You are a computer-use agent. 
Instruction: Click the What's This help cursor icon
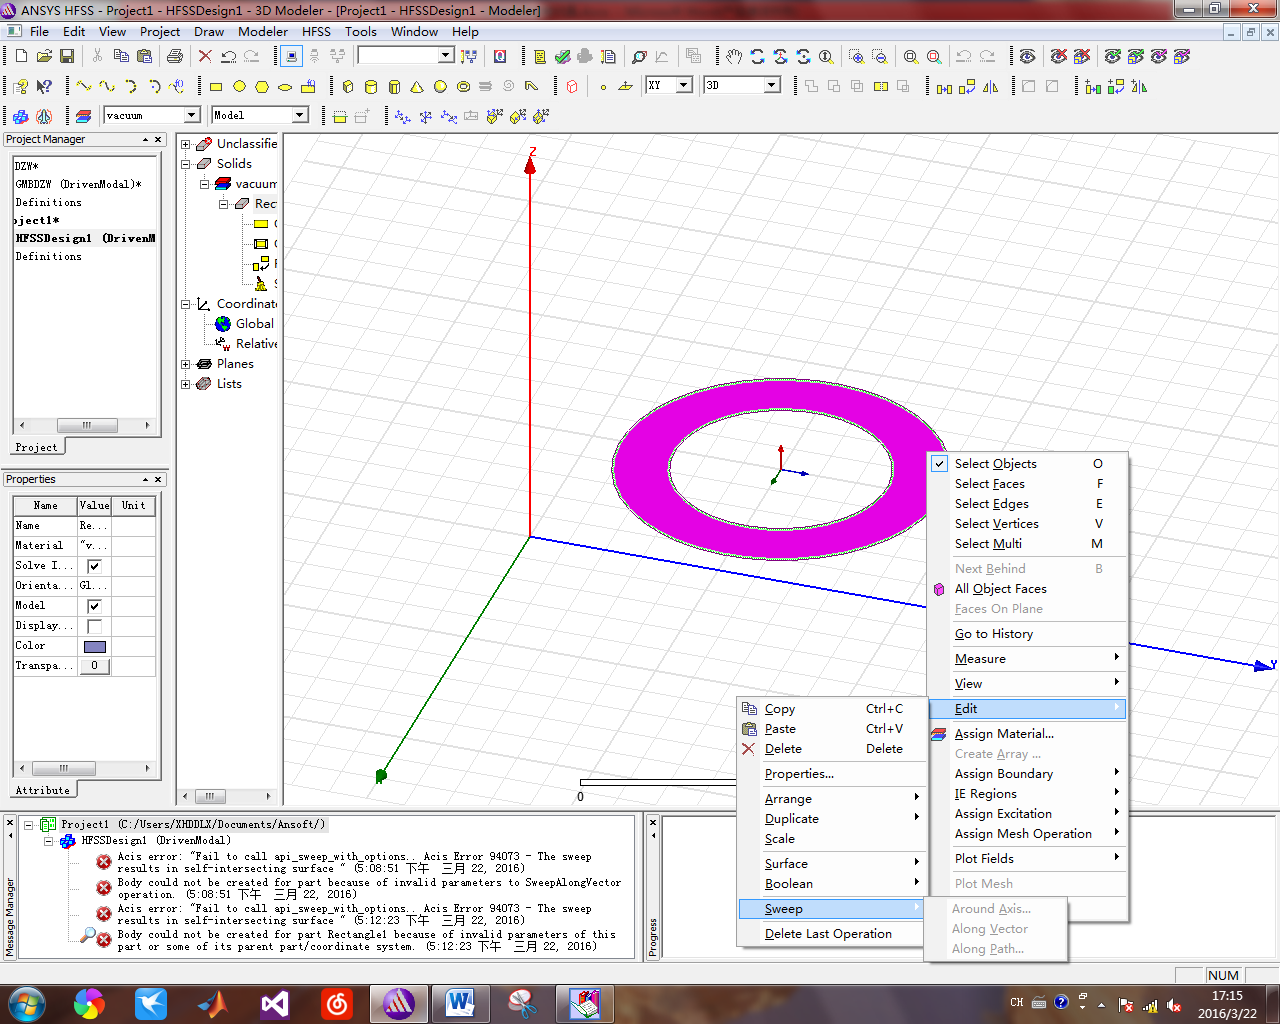pyautogui.click(x=44, y=86)
